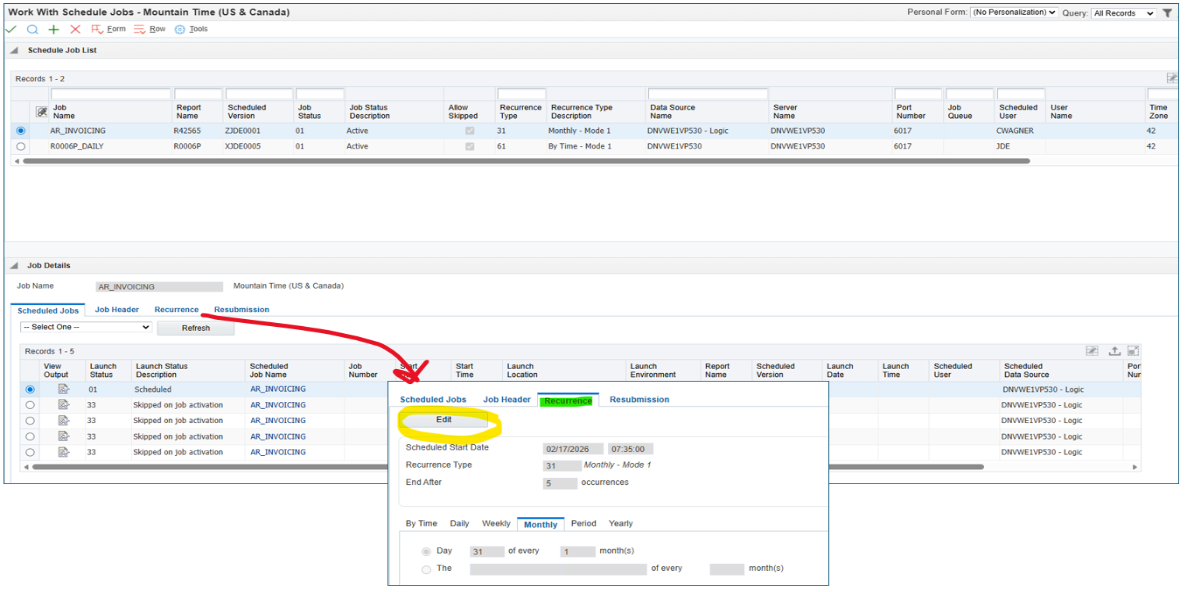1187x592 pixels.
Task: Select the R0006P_DAILY job radio button
Action: tap(21, 146)
